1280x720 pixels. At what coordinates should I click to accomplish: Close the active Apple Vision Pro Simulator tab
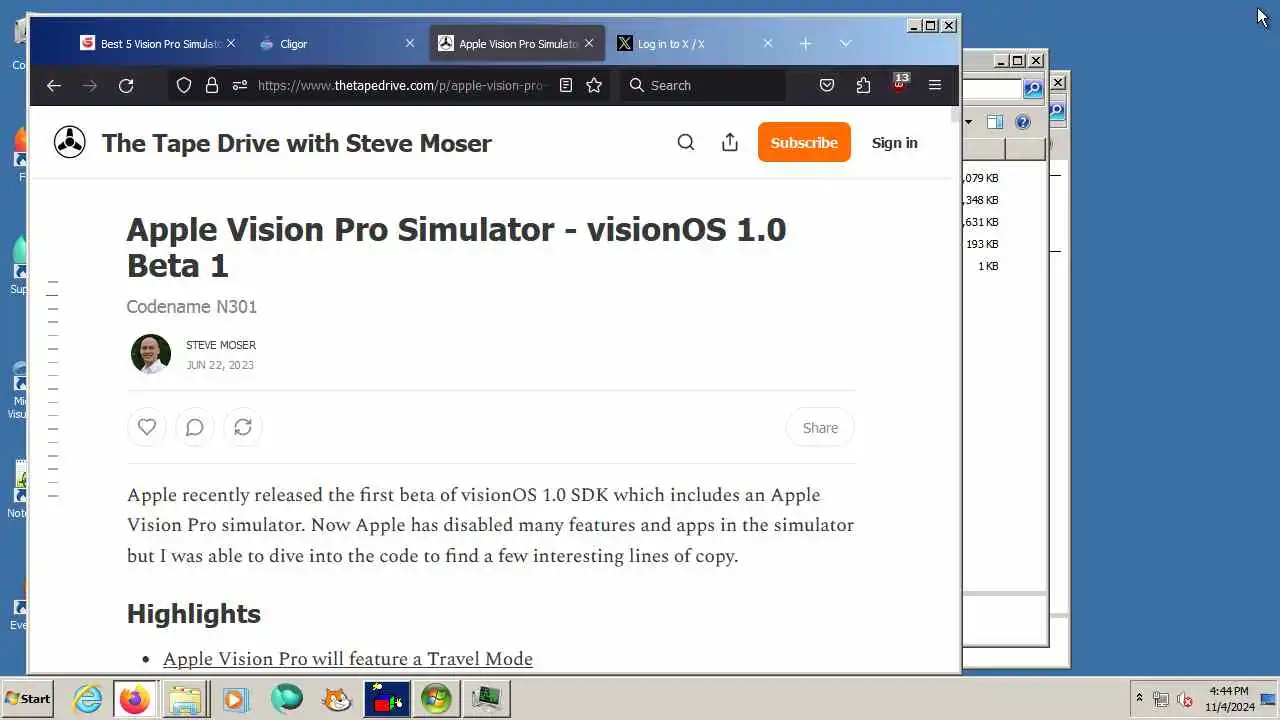click(x=589, y=44)
